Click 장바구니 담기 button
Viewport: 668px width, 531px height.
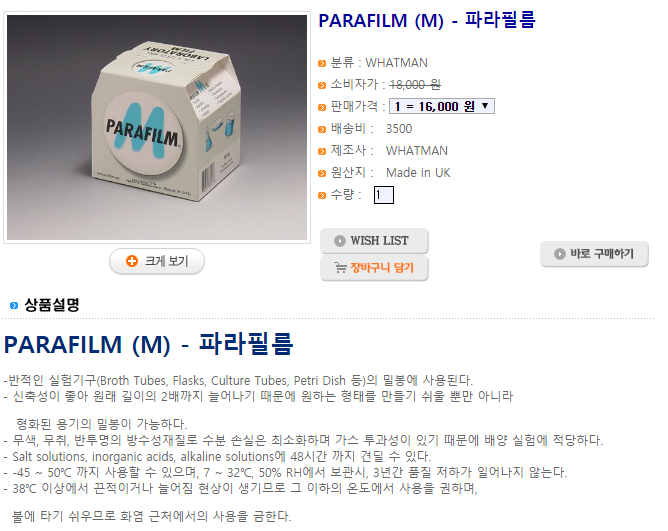click(x=374, y=268)
